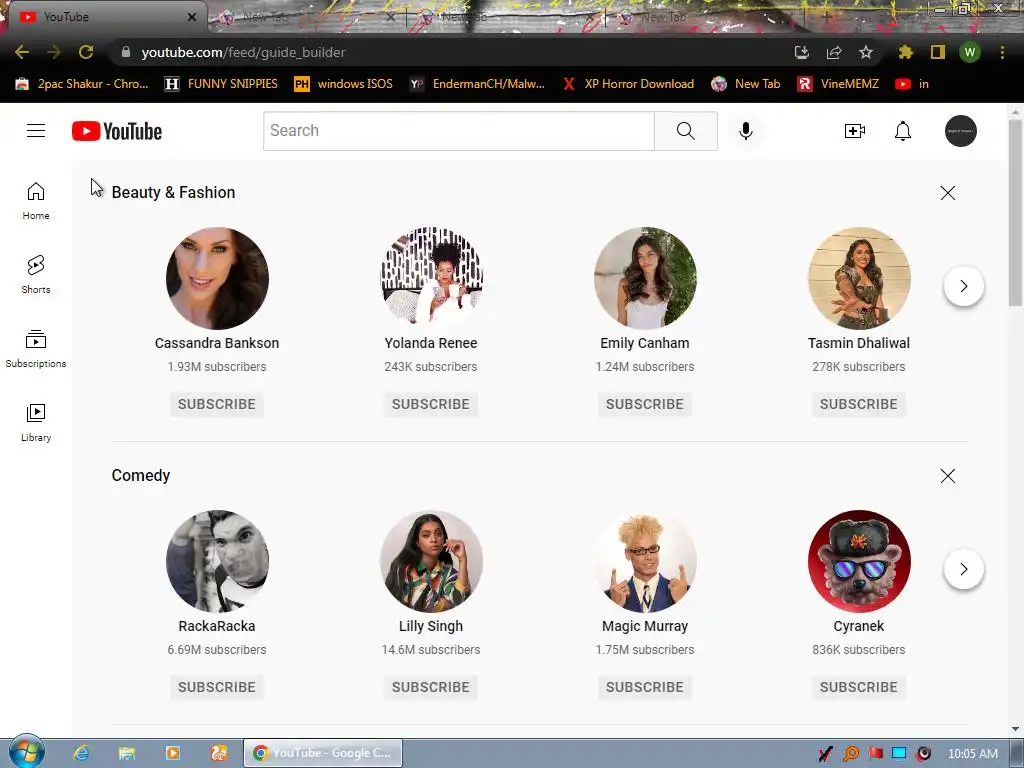Open Lilly Singh channel avatar
This screenshot has height=768, width=1024.
tap(431, 561)
